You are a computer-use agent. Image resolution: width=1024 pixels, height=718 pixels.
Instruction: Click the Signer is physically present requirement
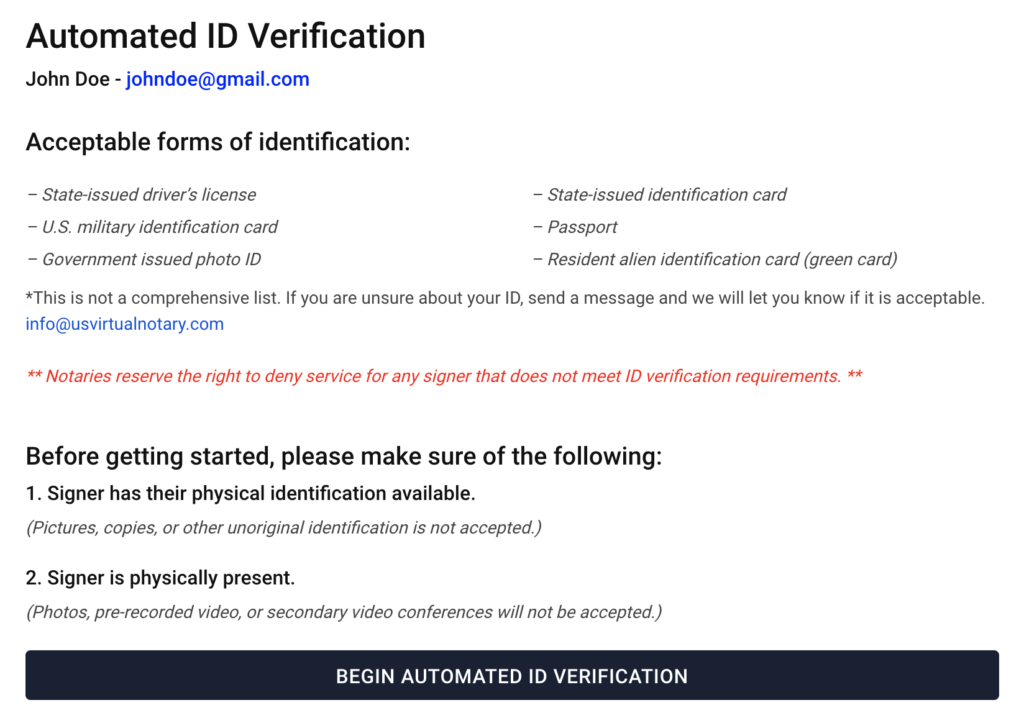160,578
